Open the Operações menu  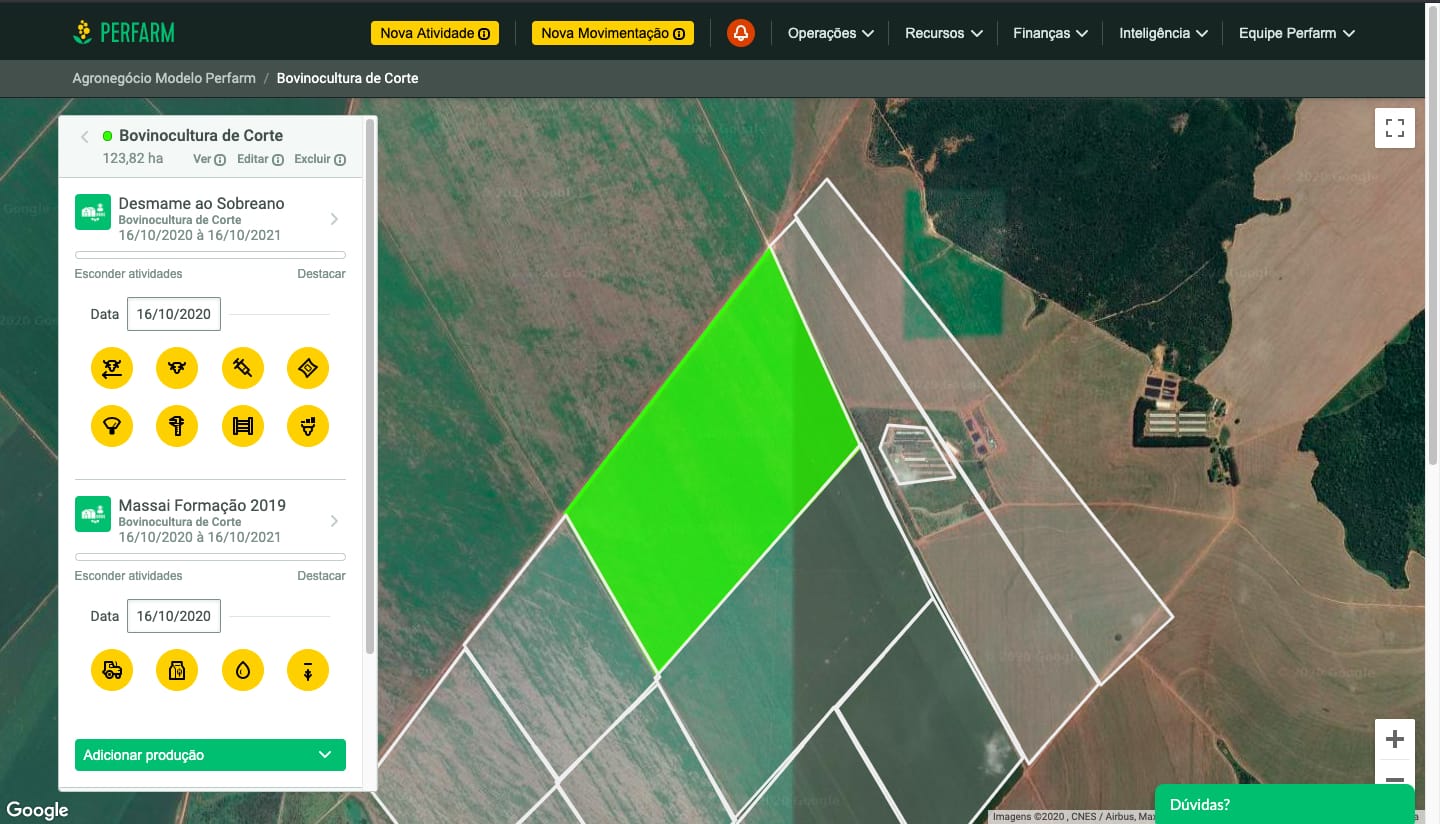click(830, 33)
